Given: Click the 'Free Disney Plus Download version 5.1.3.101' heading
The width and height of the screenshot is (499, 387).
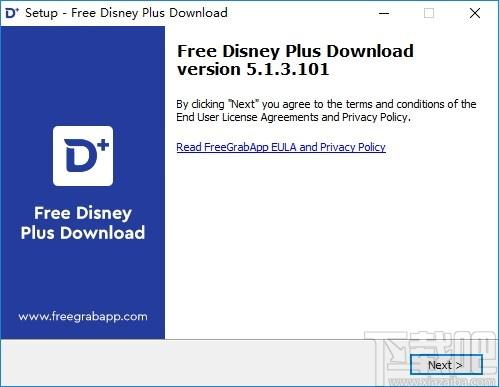Looking at the screenshot, I should point(295,60).
